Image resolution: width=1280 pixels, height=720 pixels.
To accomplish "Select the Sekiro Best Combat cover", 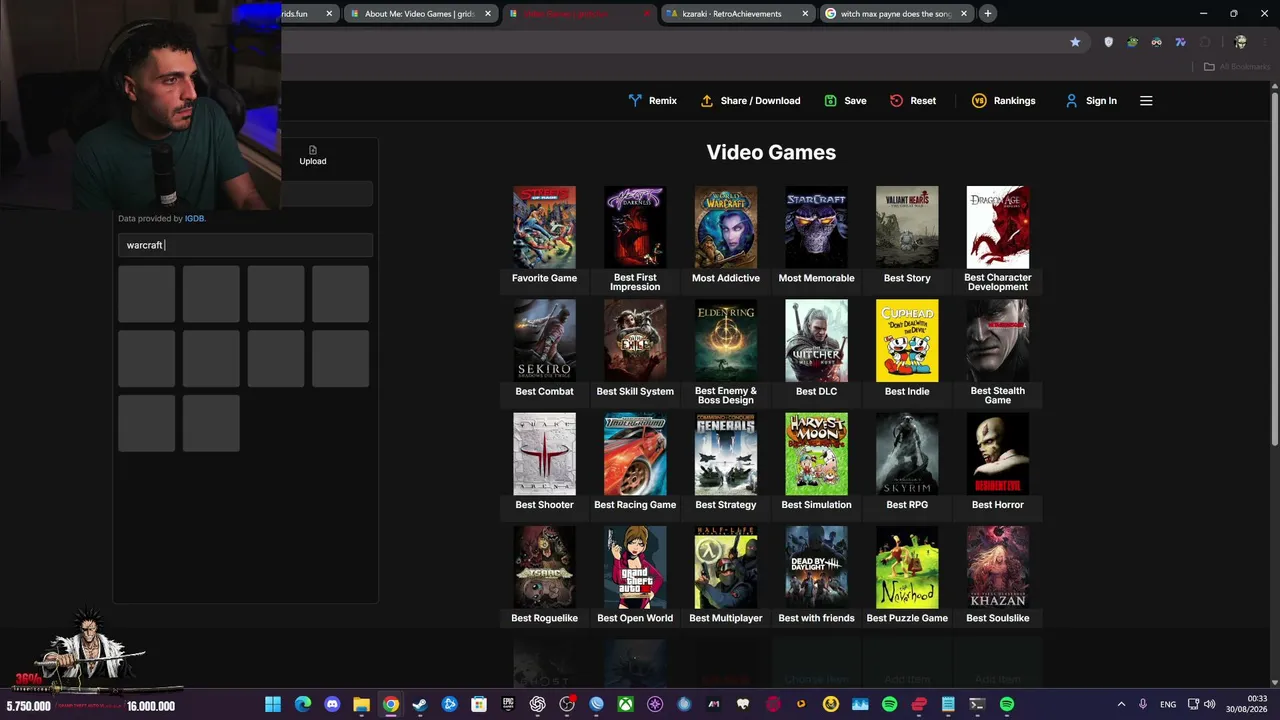I will (544, 340).
